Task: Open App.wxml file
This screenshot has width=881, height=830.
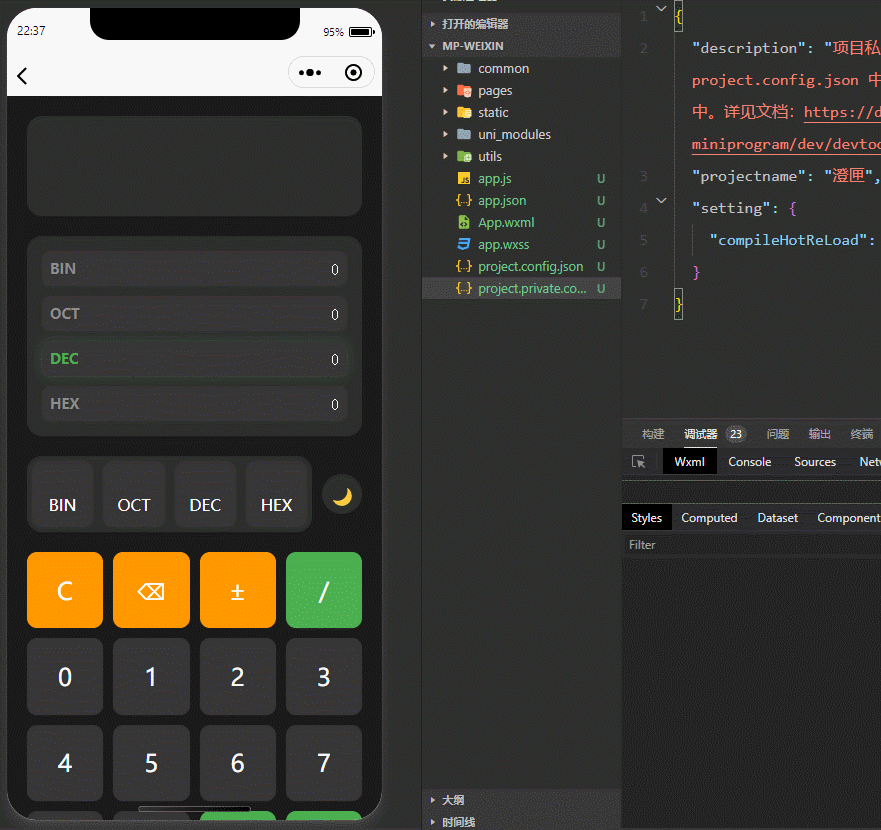Action: tap(521, 223)
